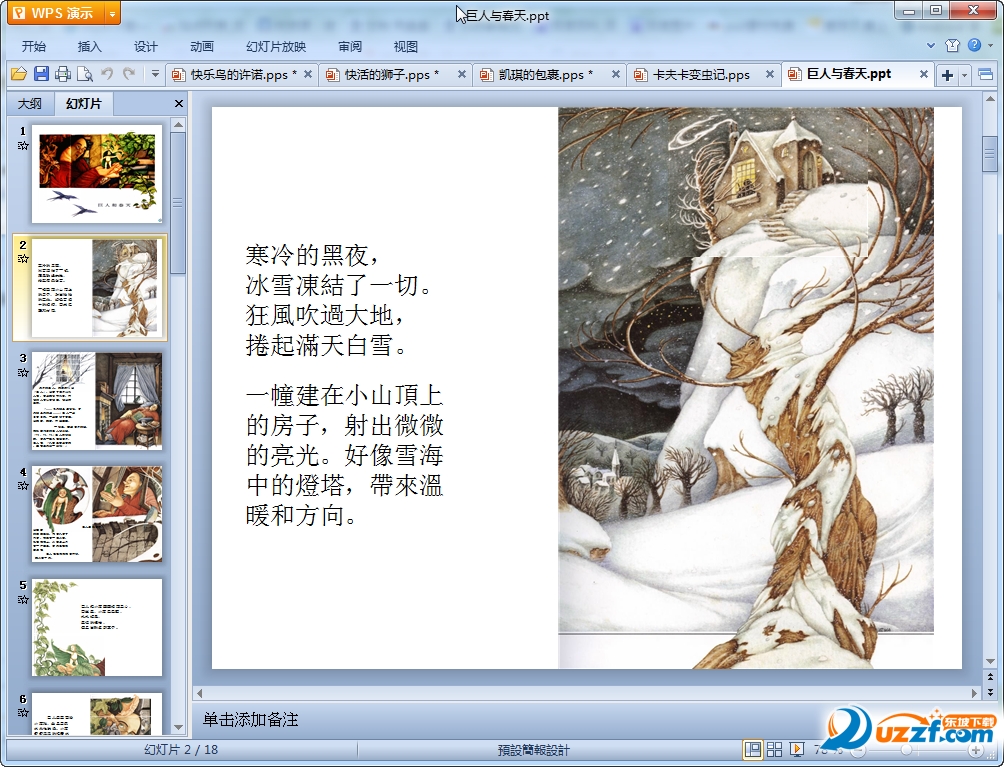
Task: Click the zoom slider handle
Action: [906, 750]
